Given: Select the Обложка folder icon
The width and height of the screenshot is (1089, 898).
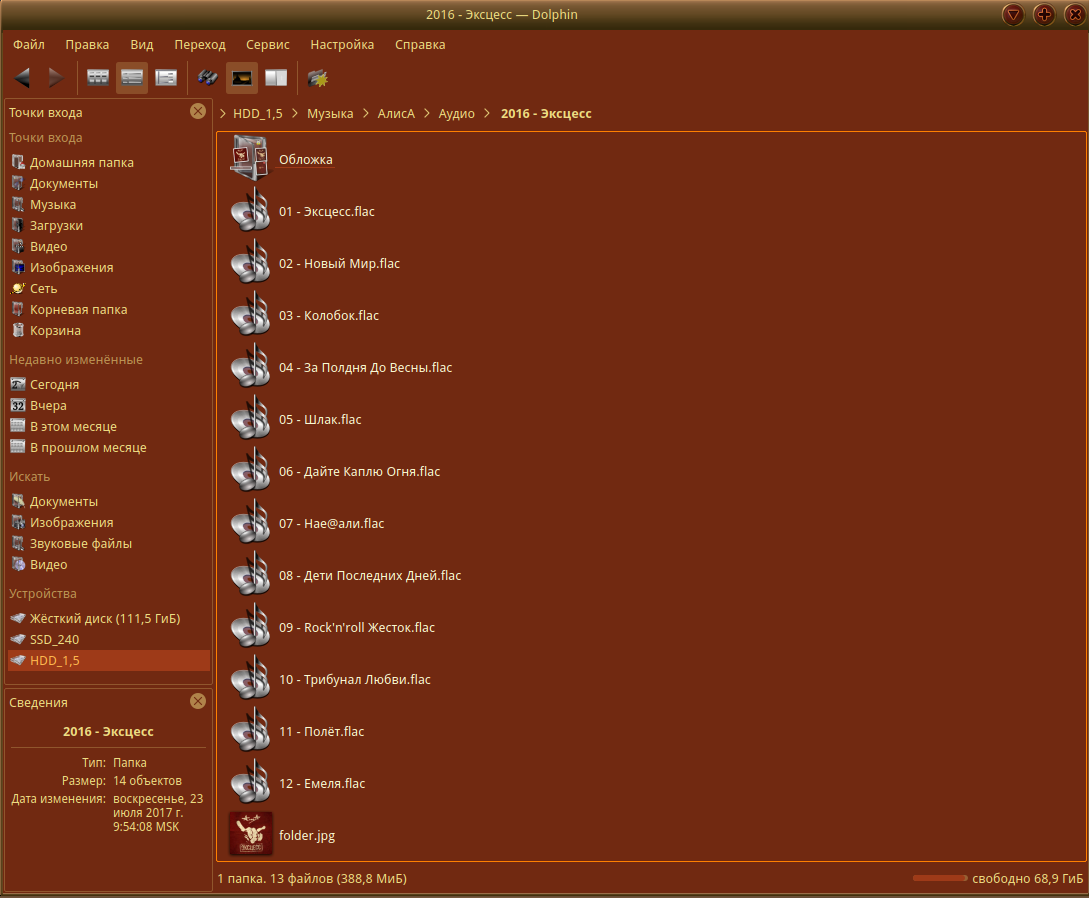Looking at the screenshot, I should [250, 158].
